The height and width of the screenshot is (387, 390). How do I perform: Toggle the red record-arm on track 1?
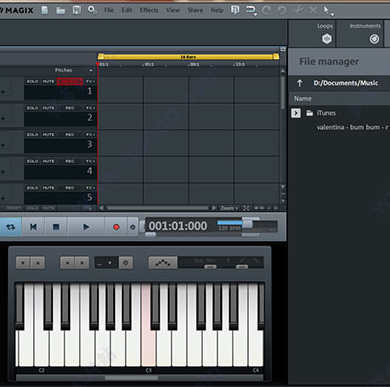tap(70, 81)
